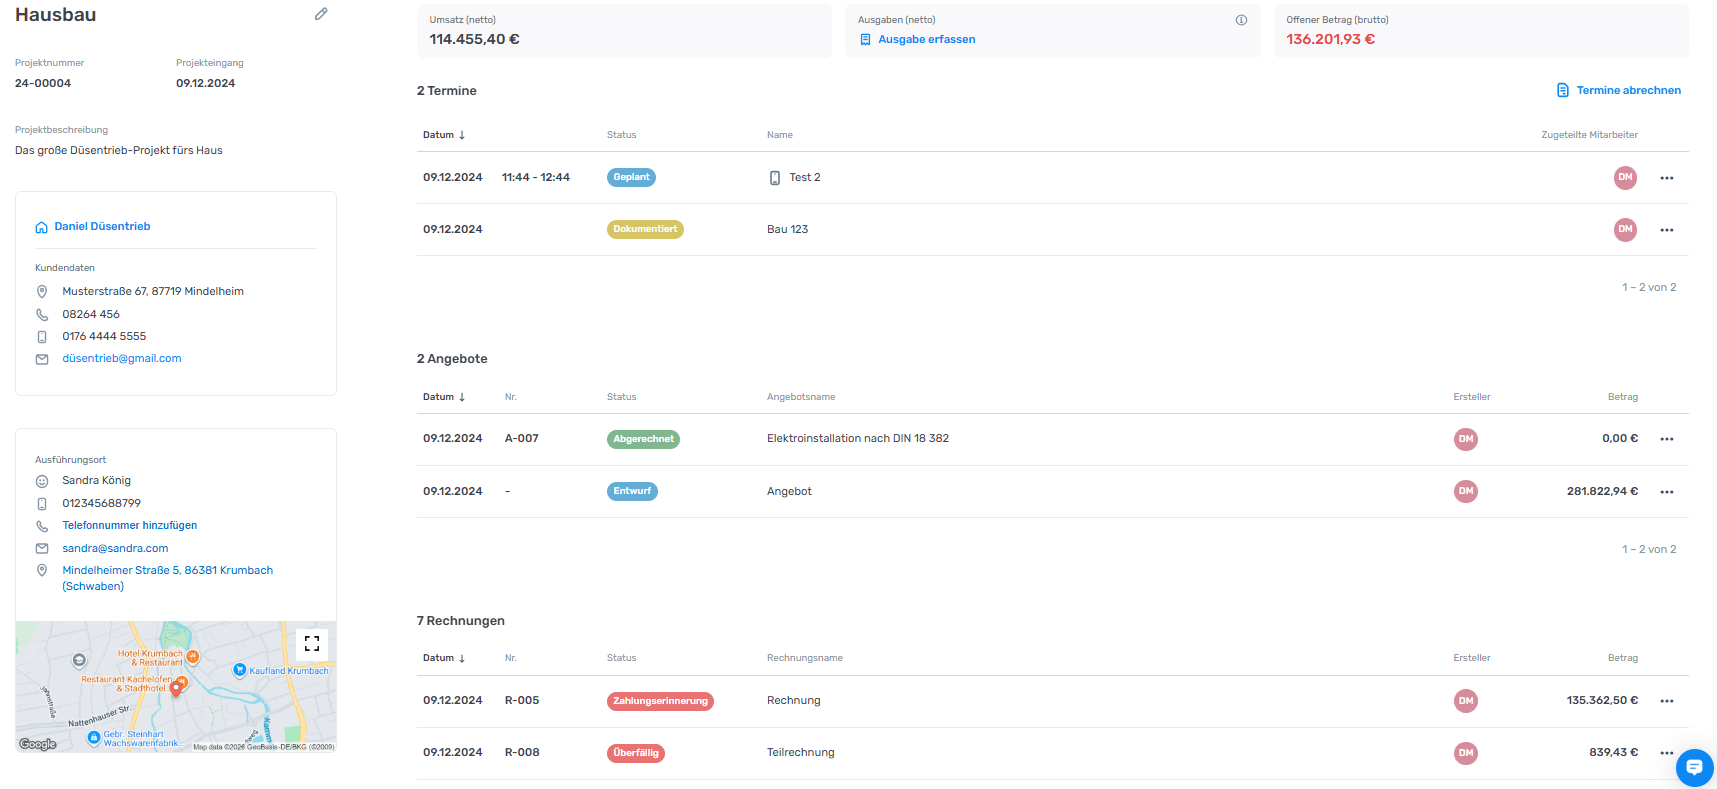Open three-dot menu for Elektroinstallation offer
Image resolution: width=1717 pixels, height=789 pixels.
pos(1666,439)
